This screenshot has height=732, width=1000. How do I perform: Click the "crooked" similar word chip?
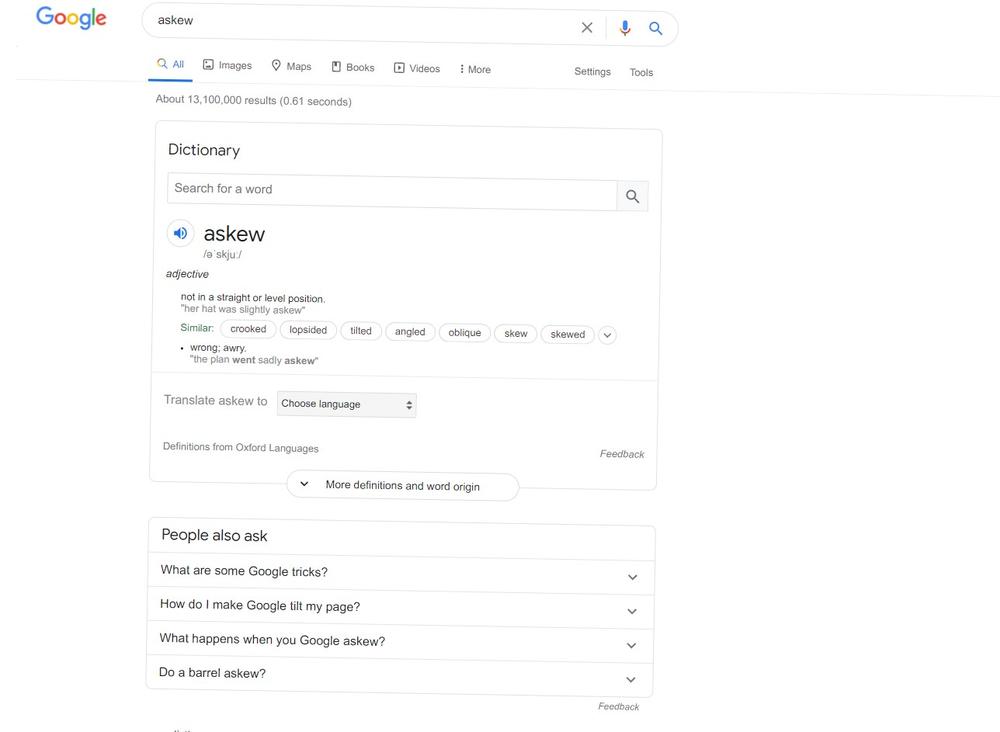pos(248,329)
